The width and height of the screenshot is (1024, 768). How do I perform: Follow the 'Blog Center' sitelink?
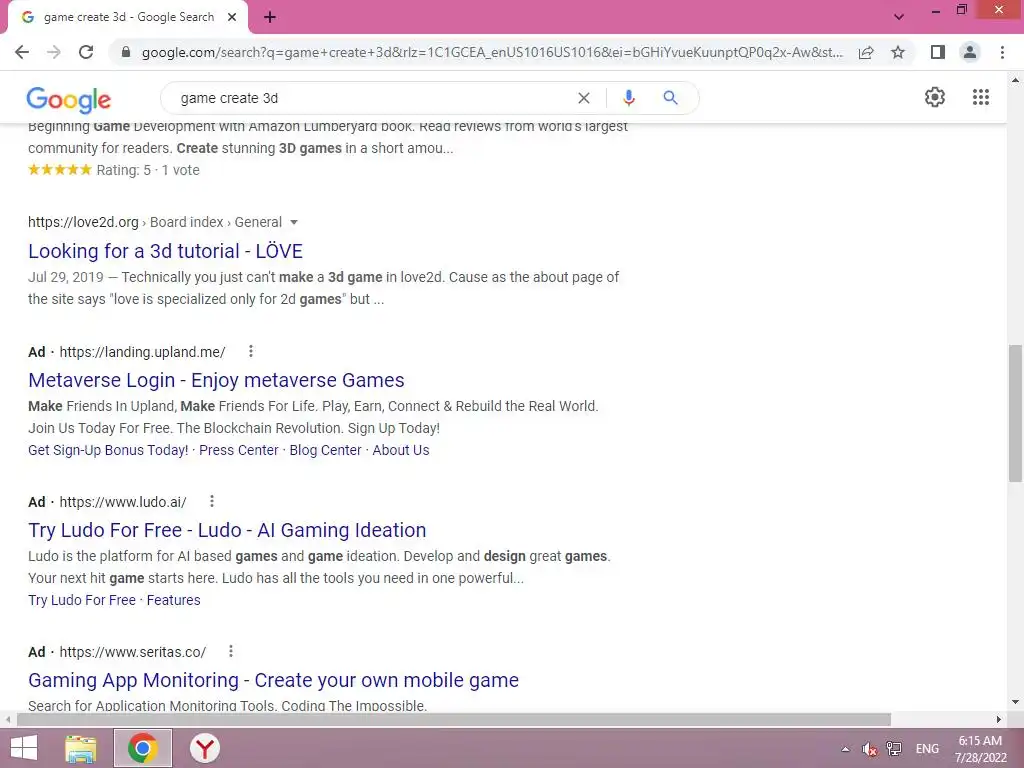325,450
